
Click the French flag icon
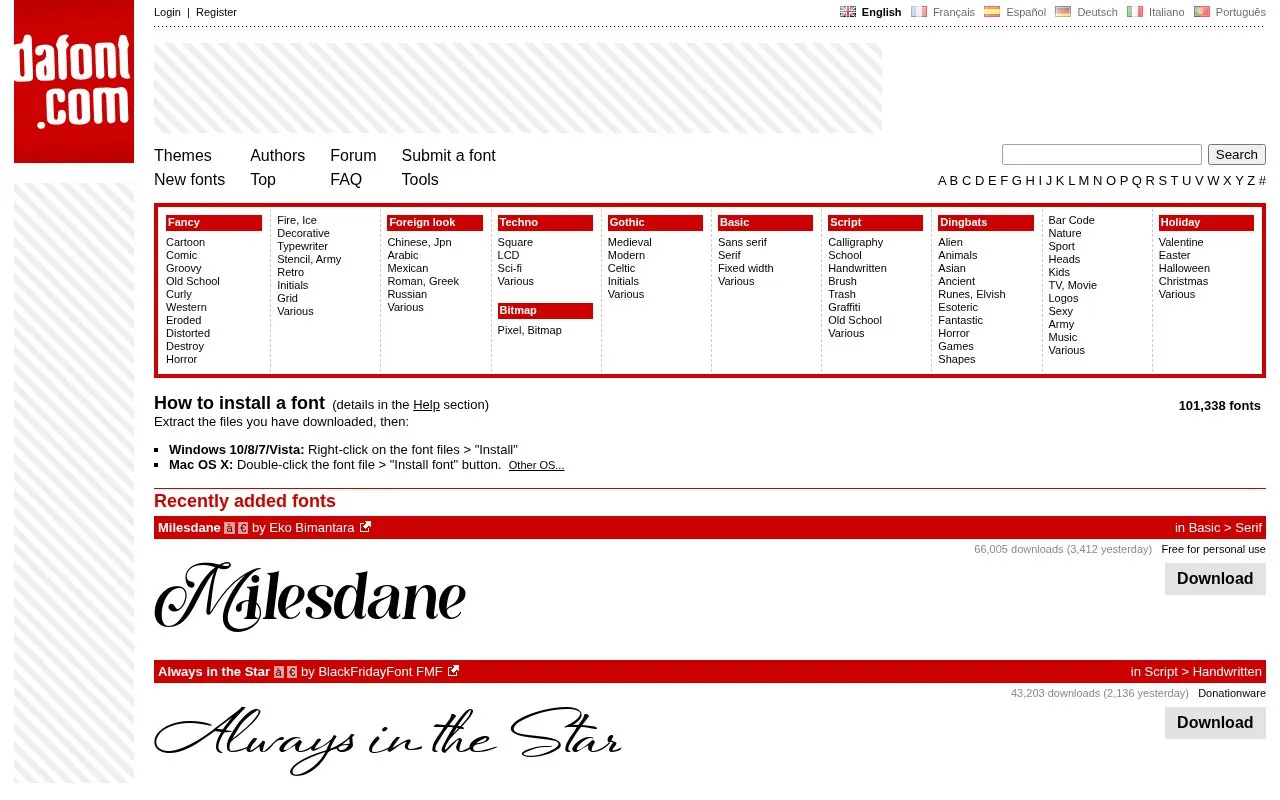(919, 12)
